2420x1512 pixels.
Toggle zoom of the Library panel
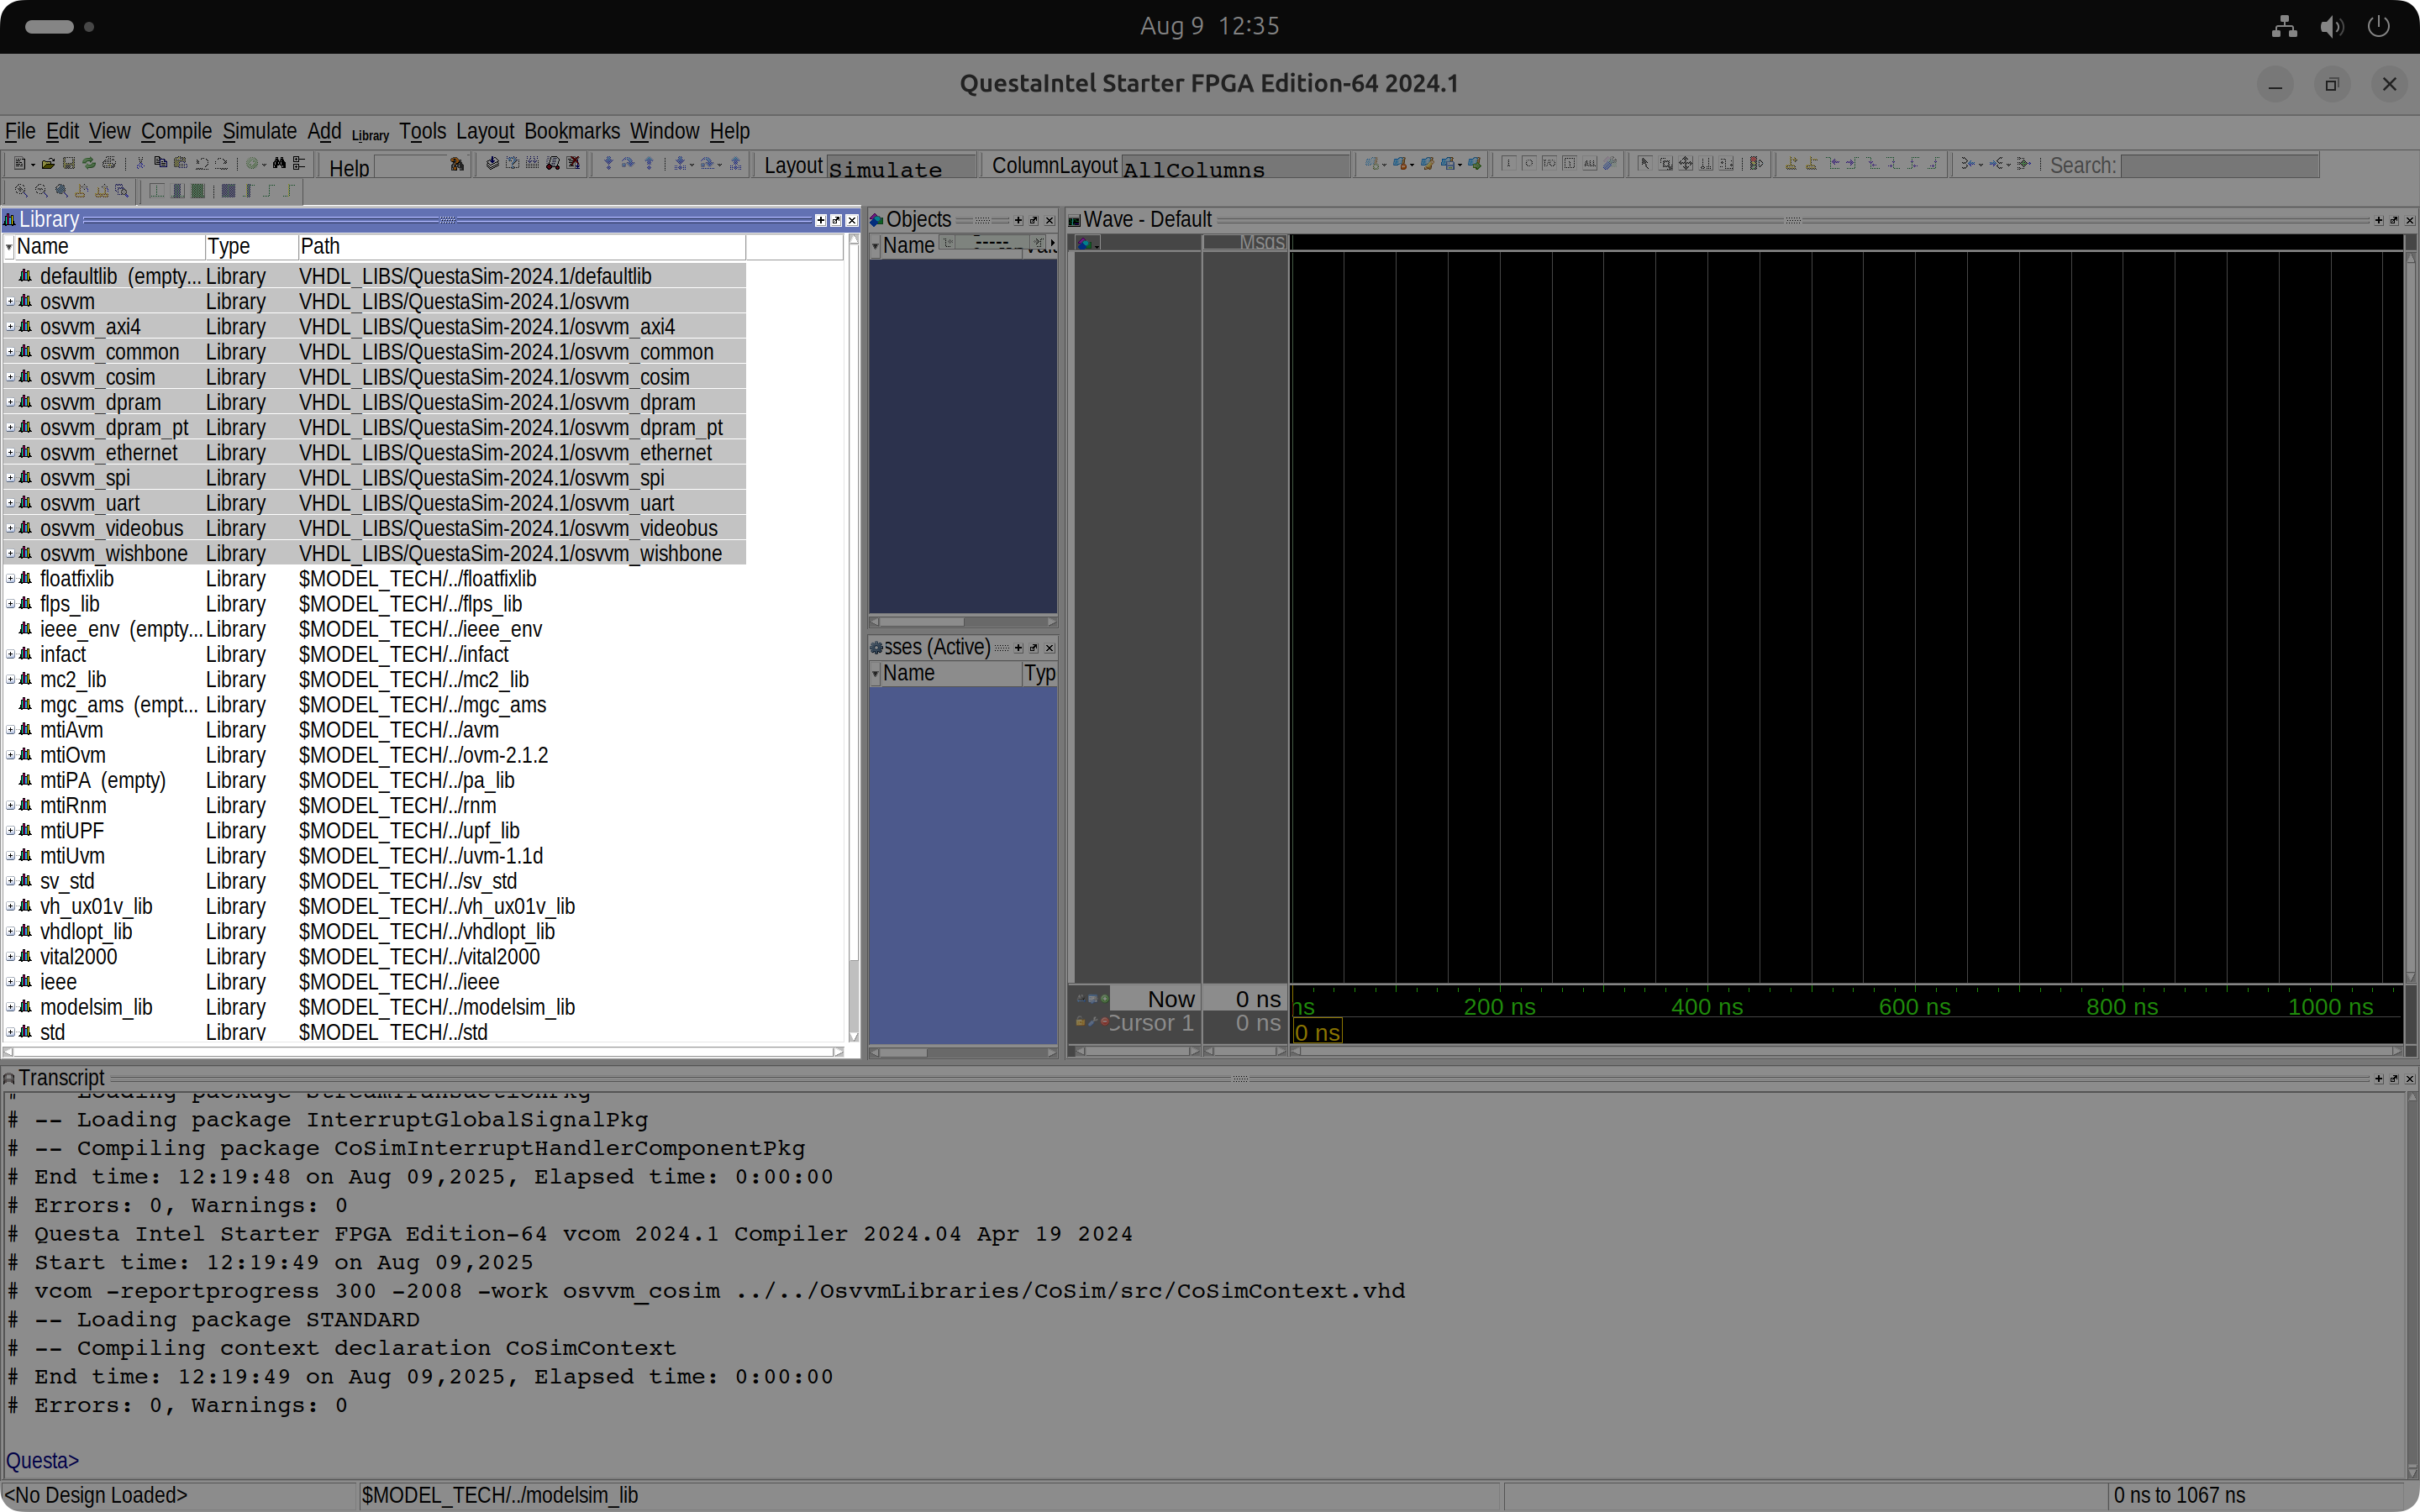[821, 220]
